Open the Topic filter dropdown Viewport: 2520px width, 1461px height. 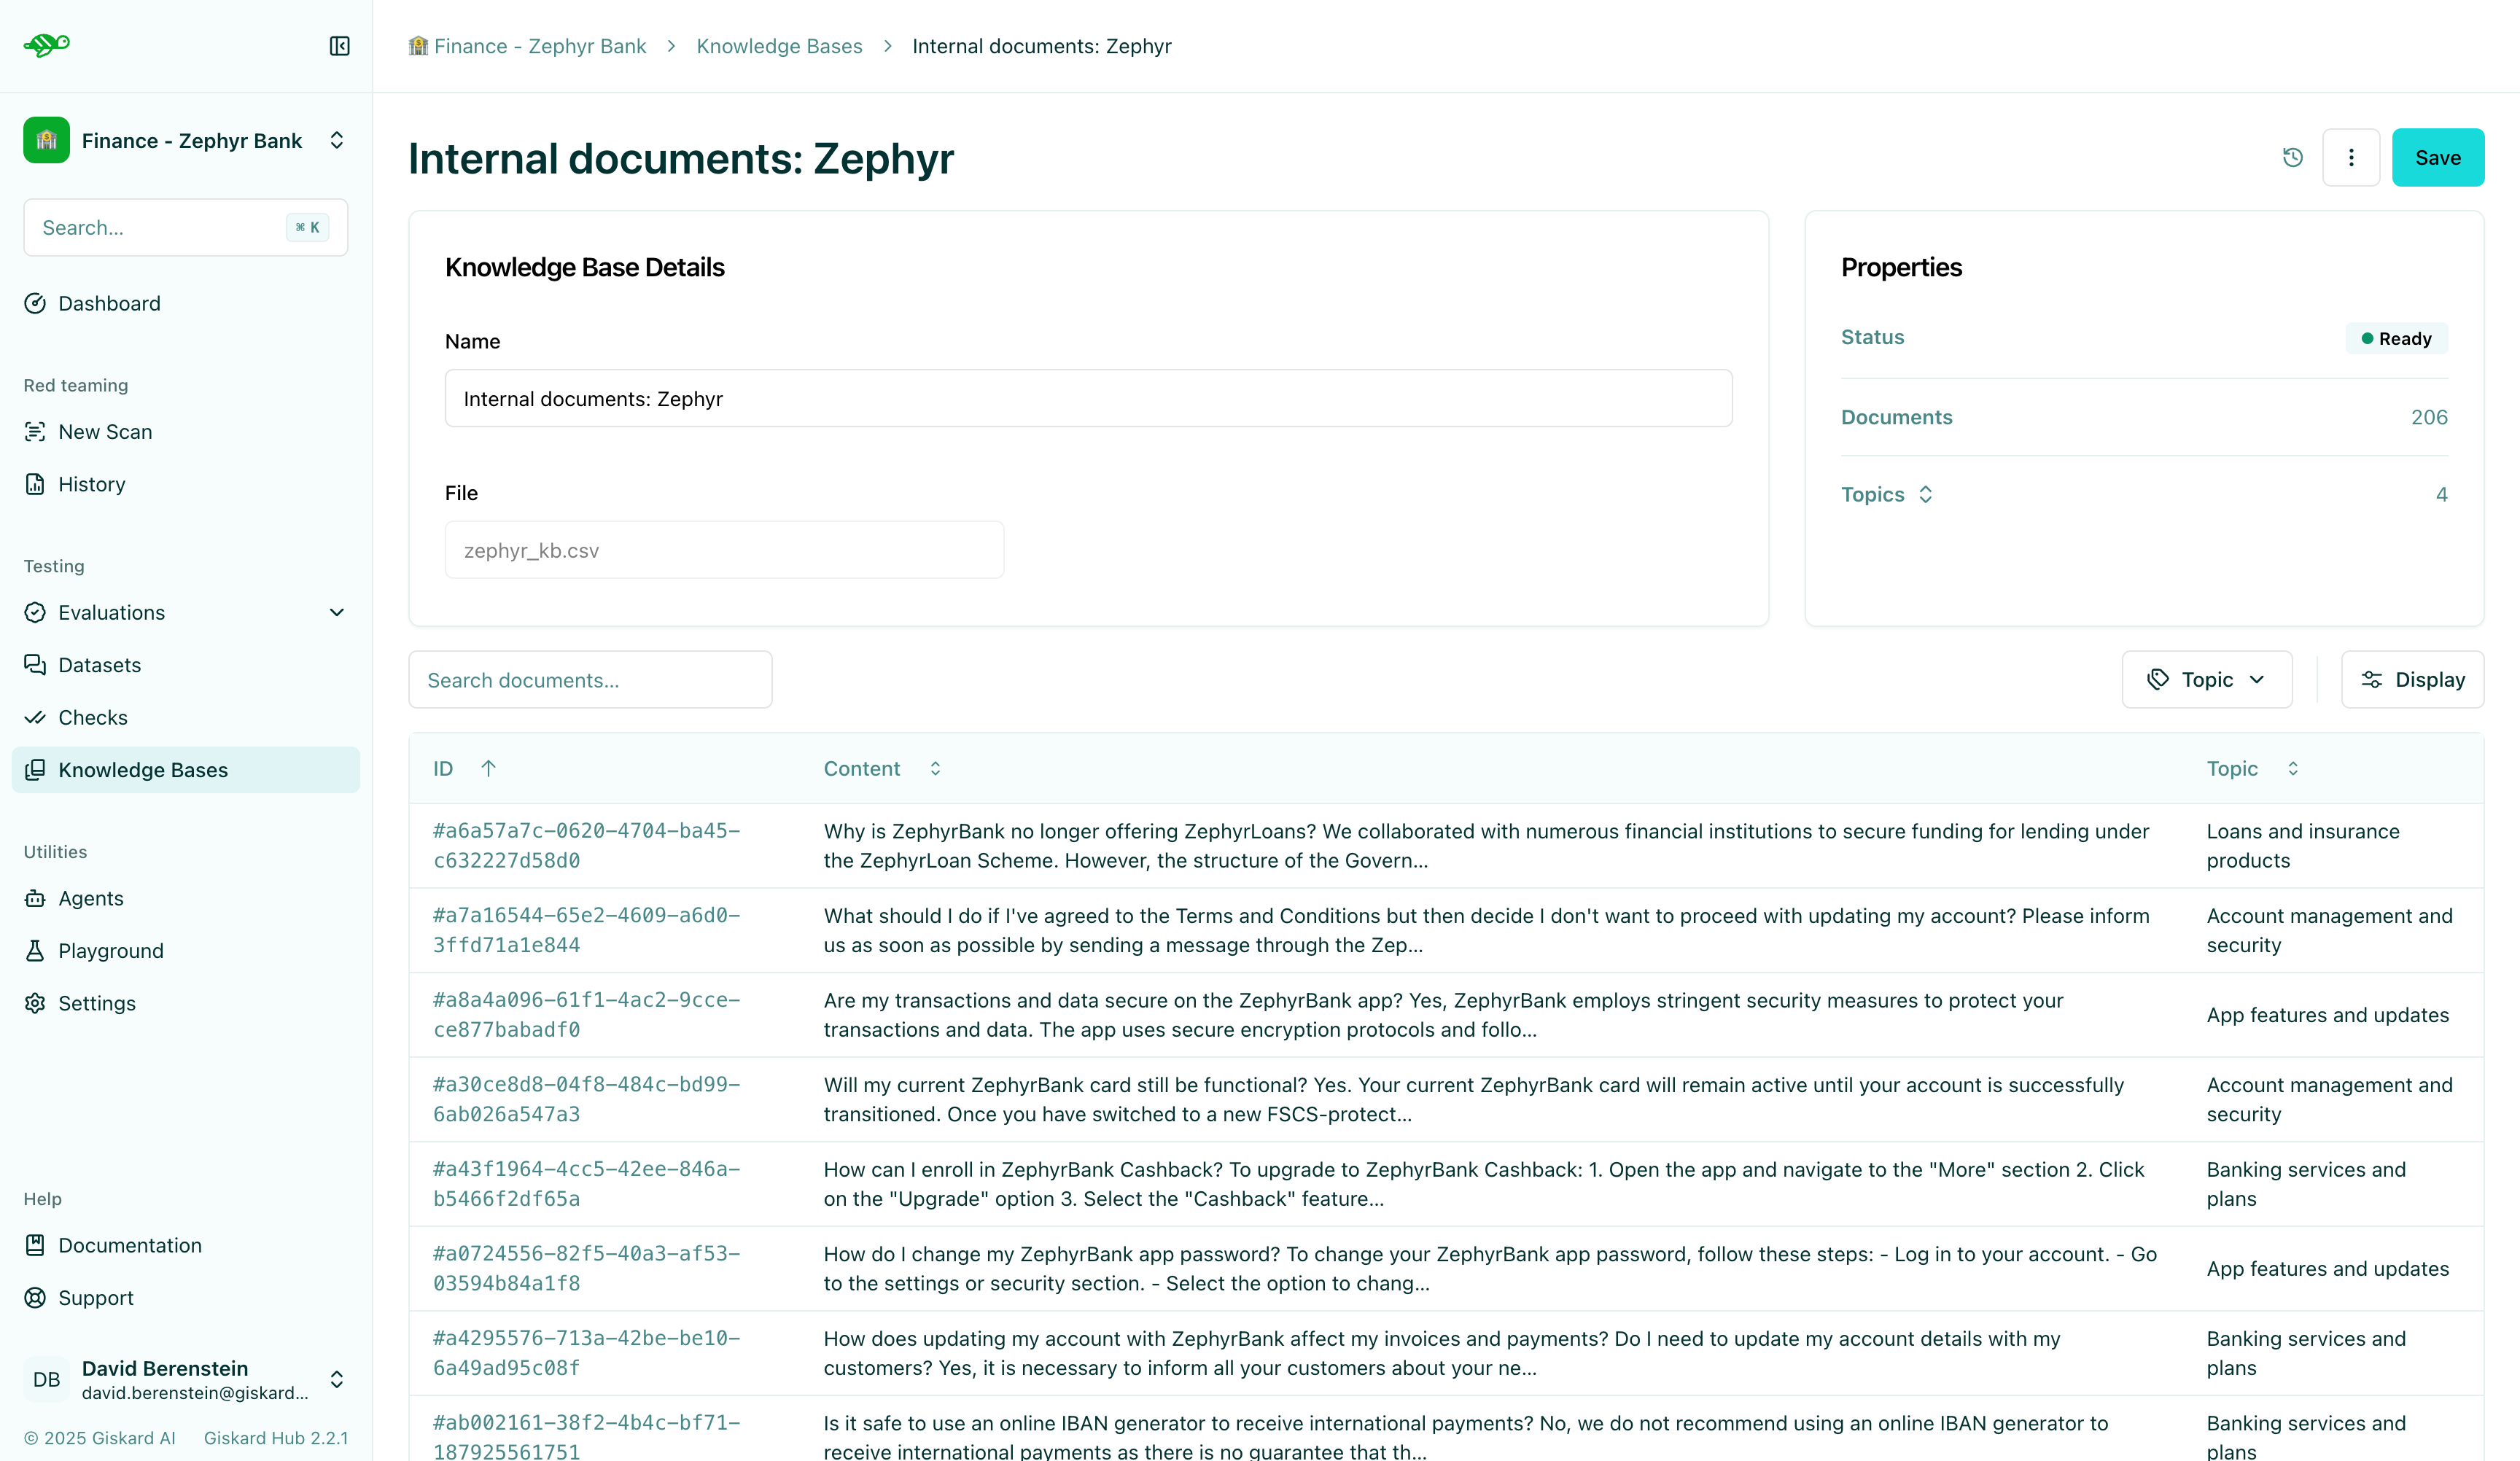(x=2206, y=679)
